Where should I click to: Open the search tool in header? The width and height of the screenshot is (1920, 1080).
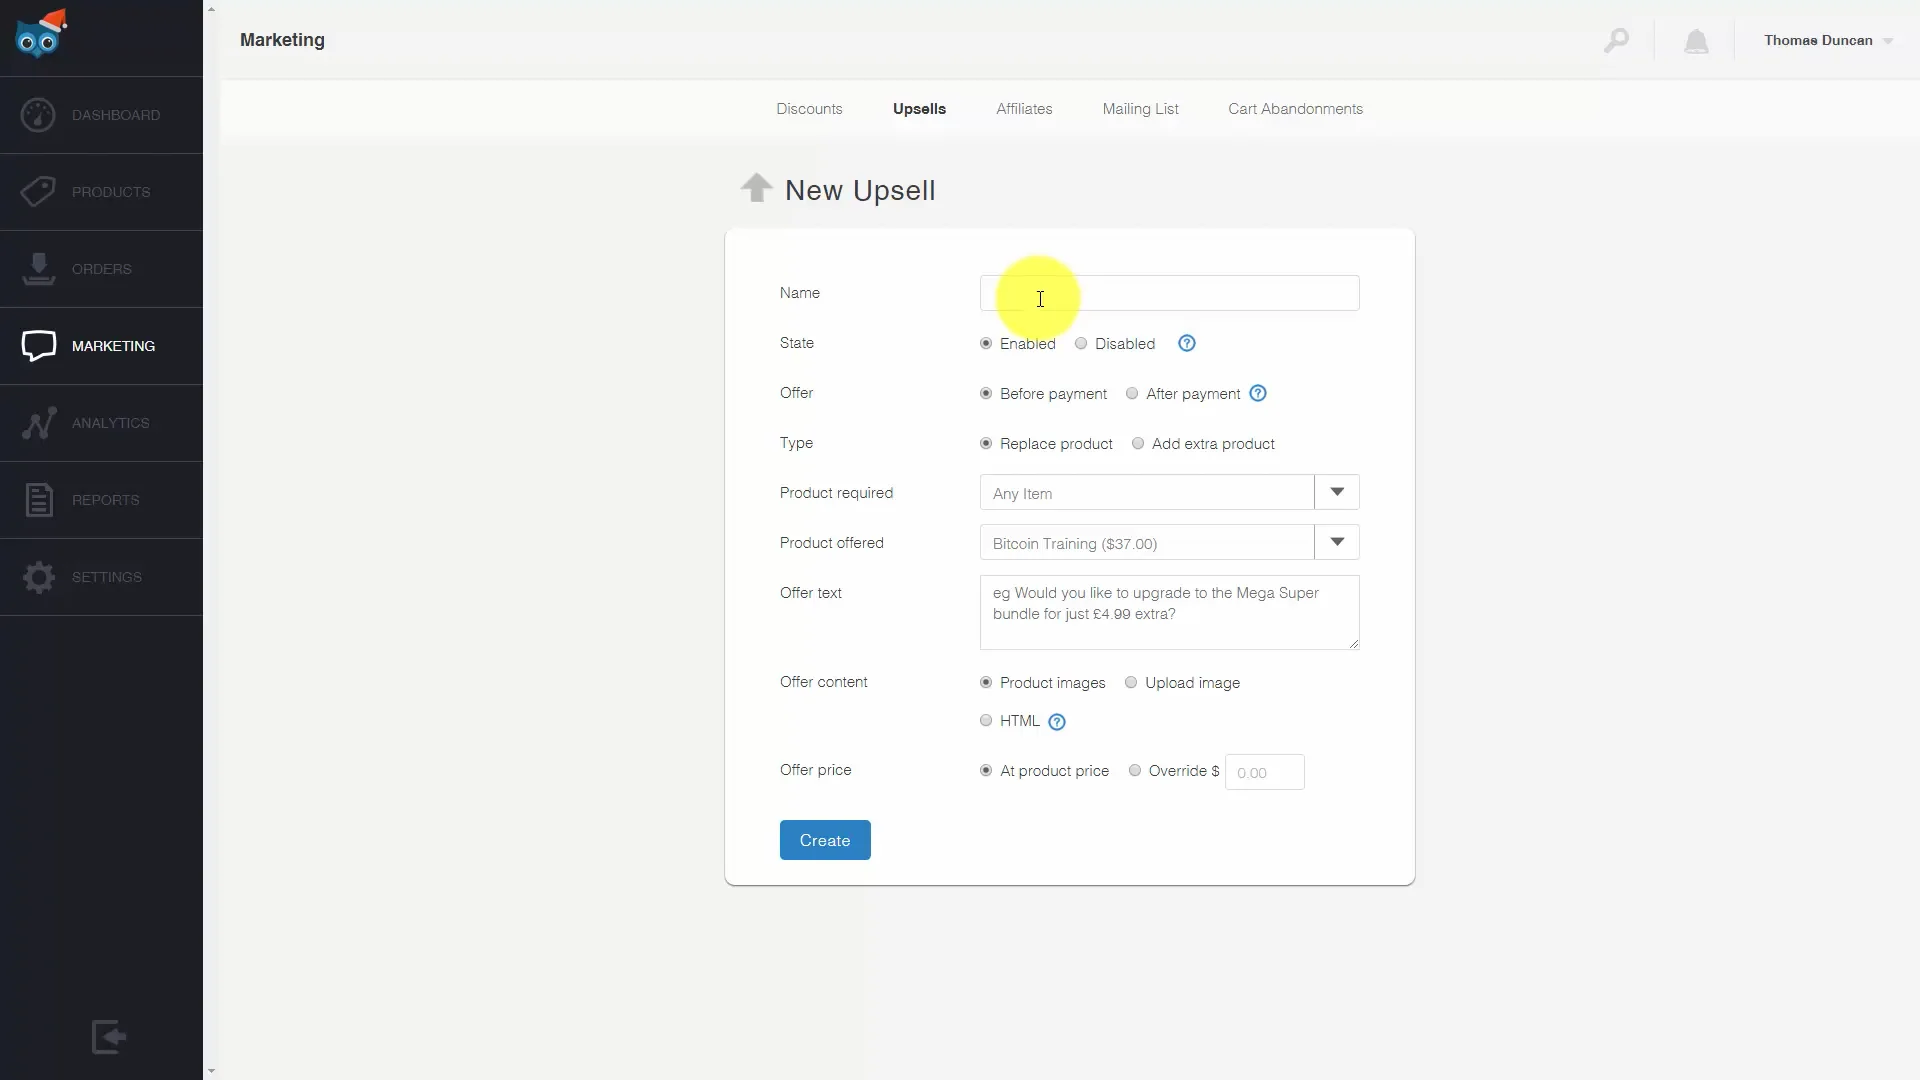click(1617, 40)
